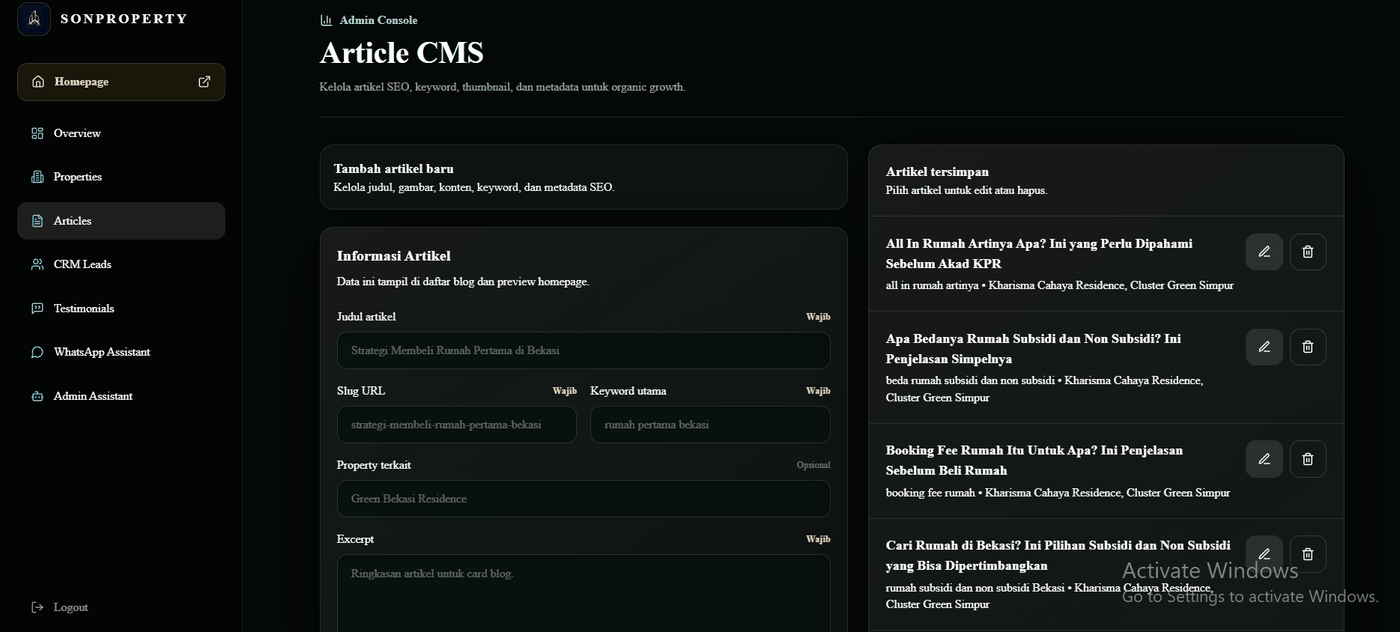Click the CRM Leads people icon

tap(37, 265)
